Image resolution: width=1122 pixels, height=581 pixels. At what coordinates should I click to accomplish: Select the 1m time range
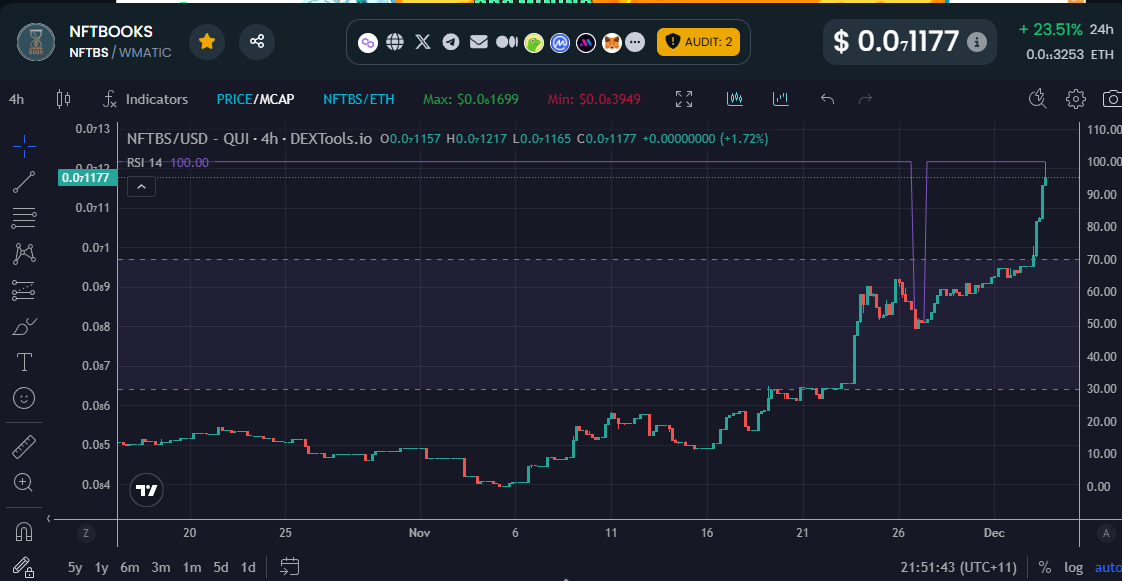(192, 567)
